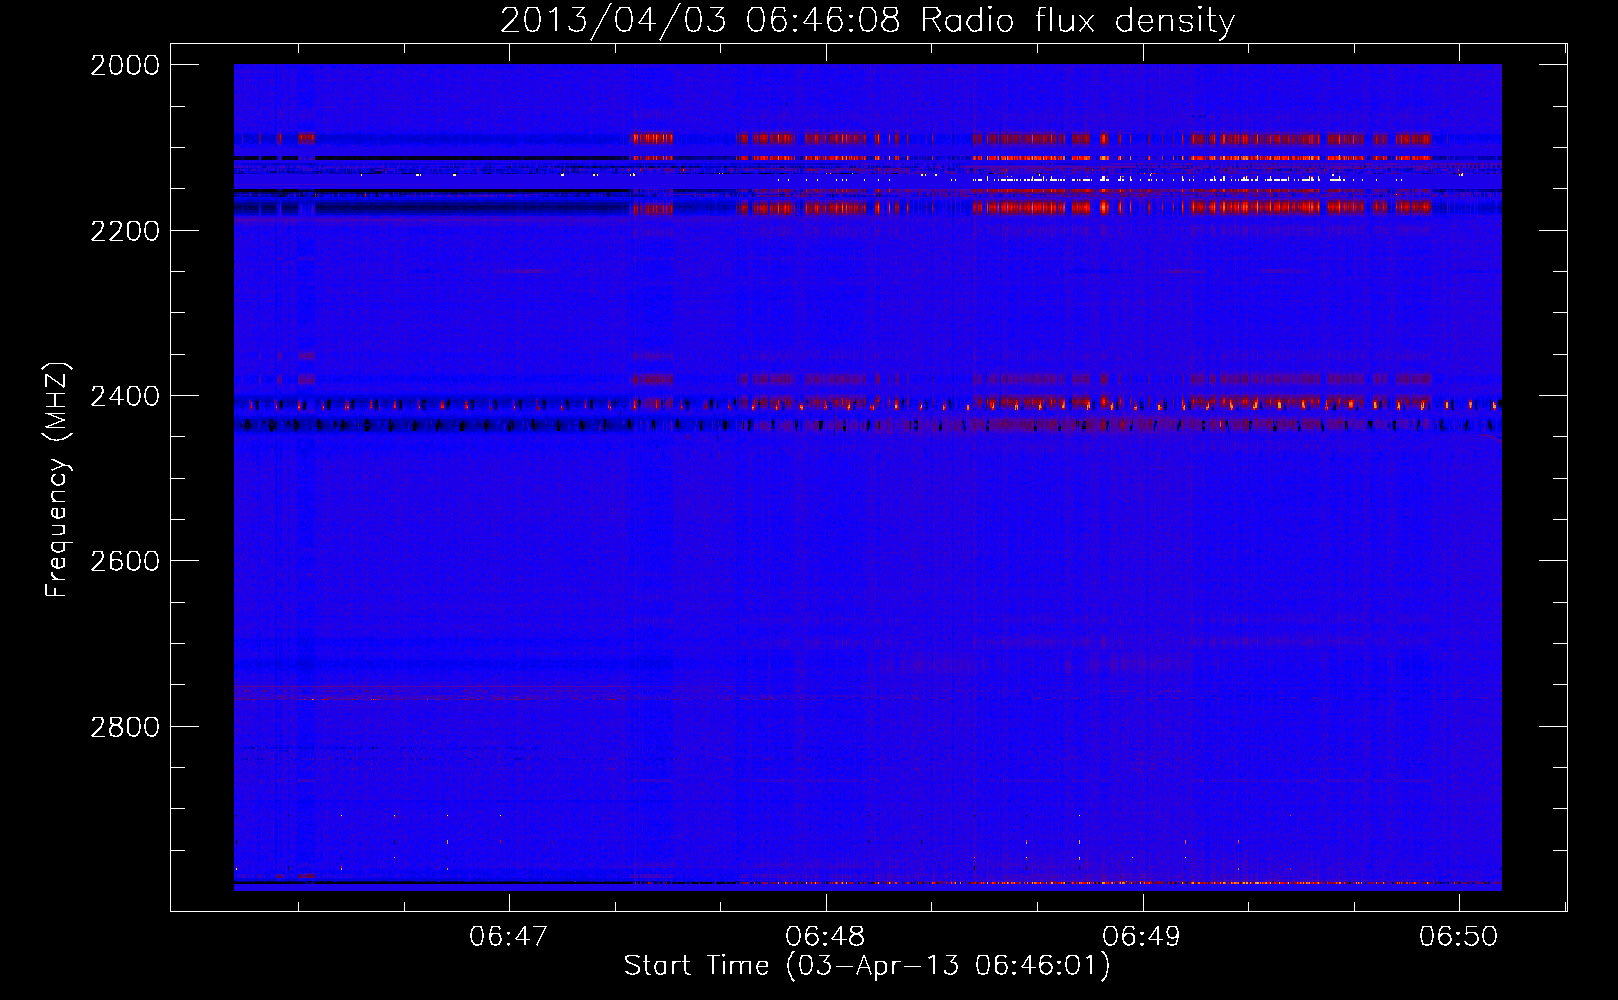Image resolution: width=1618 pixels, height=1000 pixels.
Task: Click the 06:48 time tick label
Action: (826, 936)
